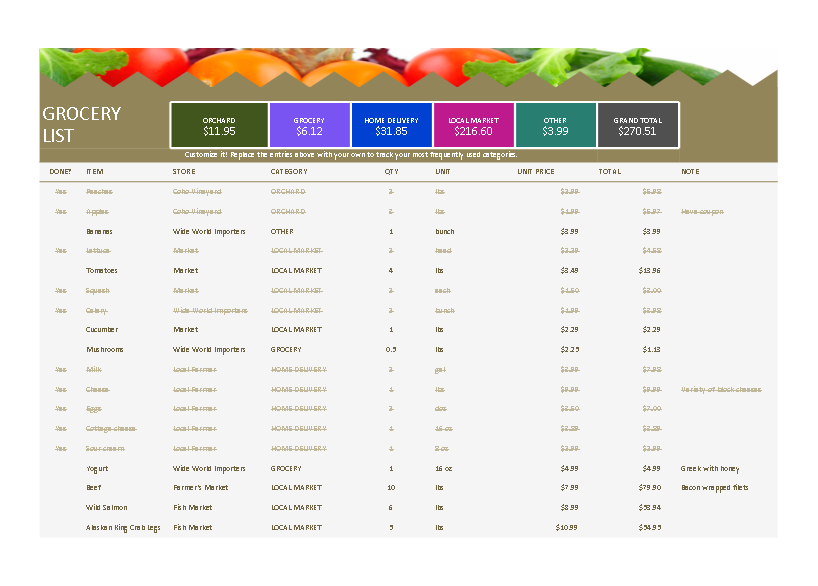The image size is (818, 586).
Task: Click the 'Customize it!' instruction text
Action: [351, 154]
